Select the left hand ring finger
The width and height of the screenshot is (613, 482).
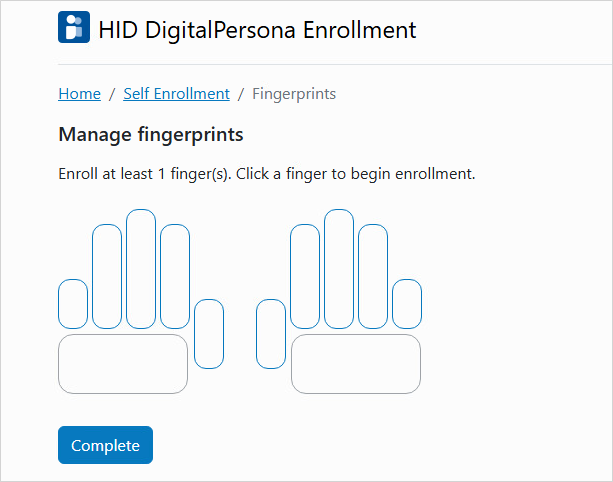(x=107, y=276)
